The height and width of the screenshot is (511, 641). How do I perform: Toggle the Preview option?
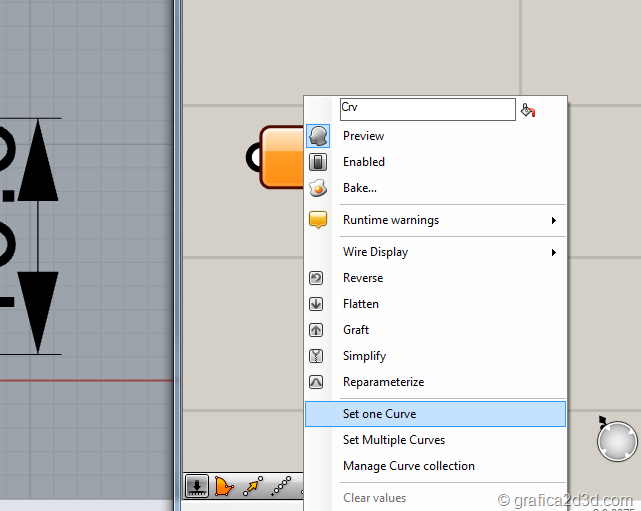[x=363, y=136]
